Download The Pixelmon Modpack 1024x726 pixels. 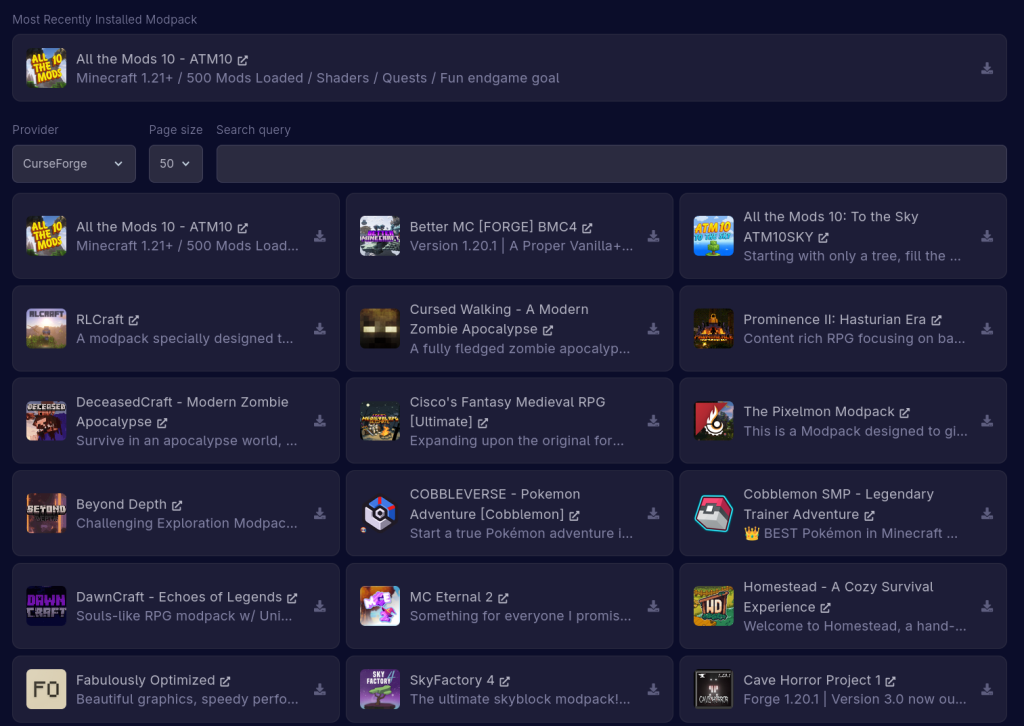click(986, 421)
